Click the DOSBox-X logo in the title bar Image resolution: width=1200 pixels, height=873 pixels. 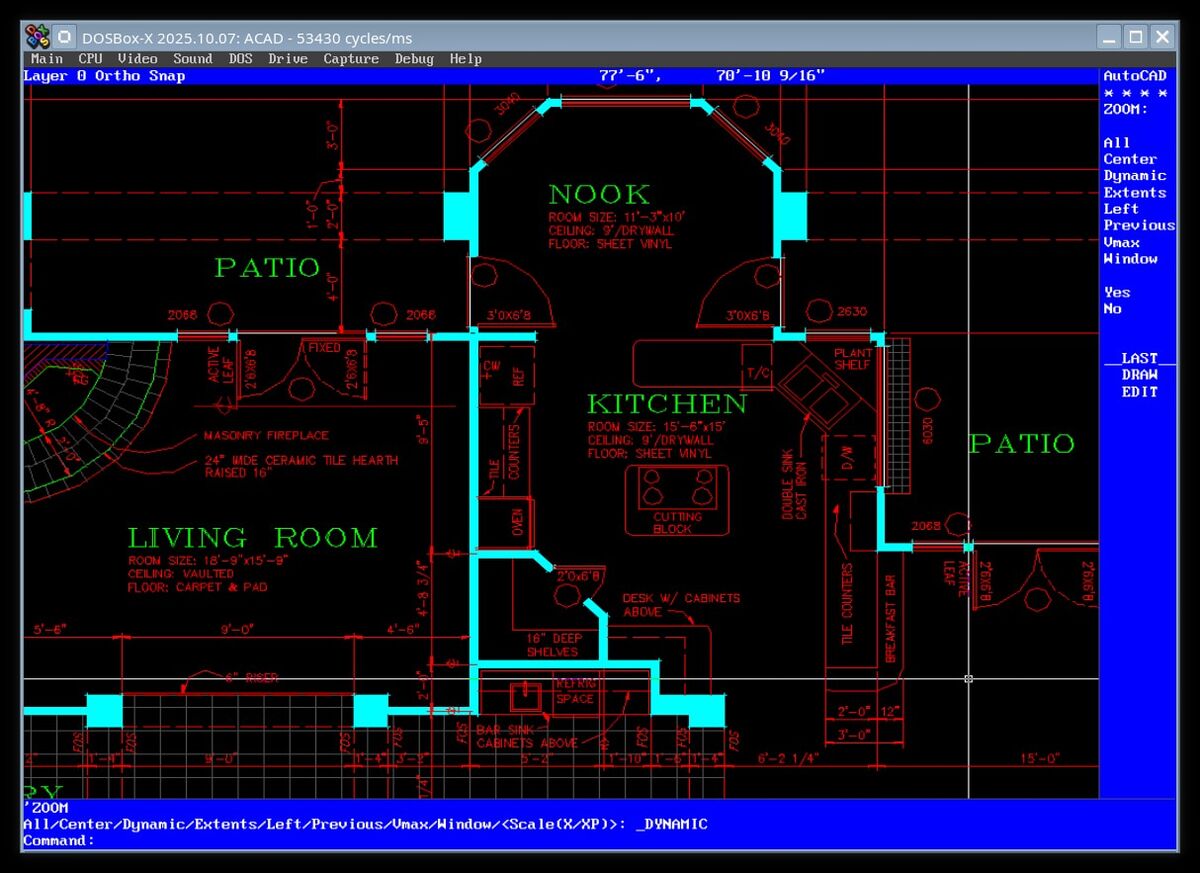[38, 37]
